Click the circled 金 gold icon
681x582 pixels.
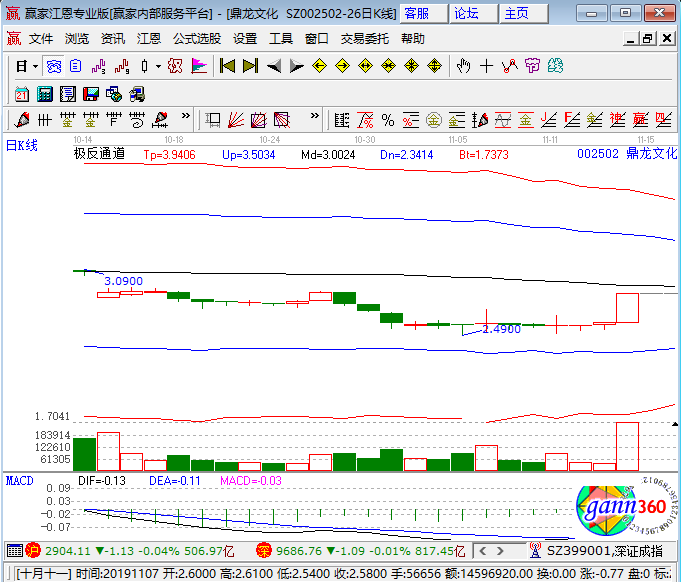pyautogui.click(x=434, y=120)
